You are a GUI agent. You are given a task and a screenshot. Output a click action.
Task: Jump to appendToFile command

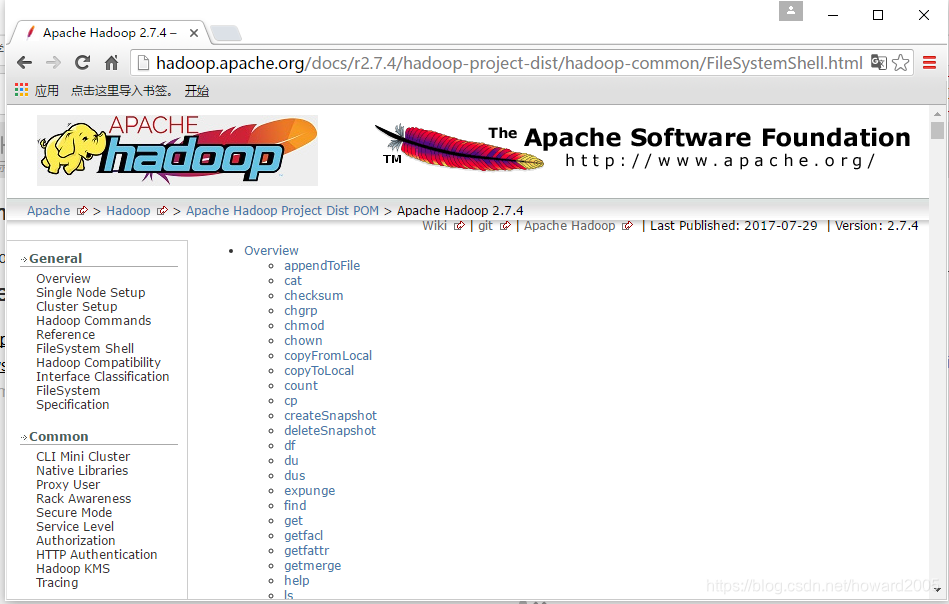[x=322, y=266]
